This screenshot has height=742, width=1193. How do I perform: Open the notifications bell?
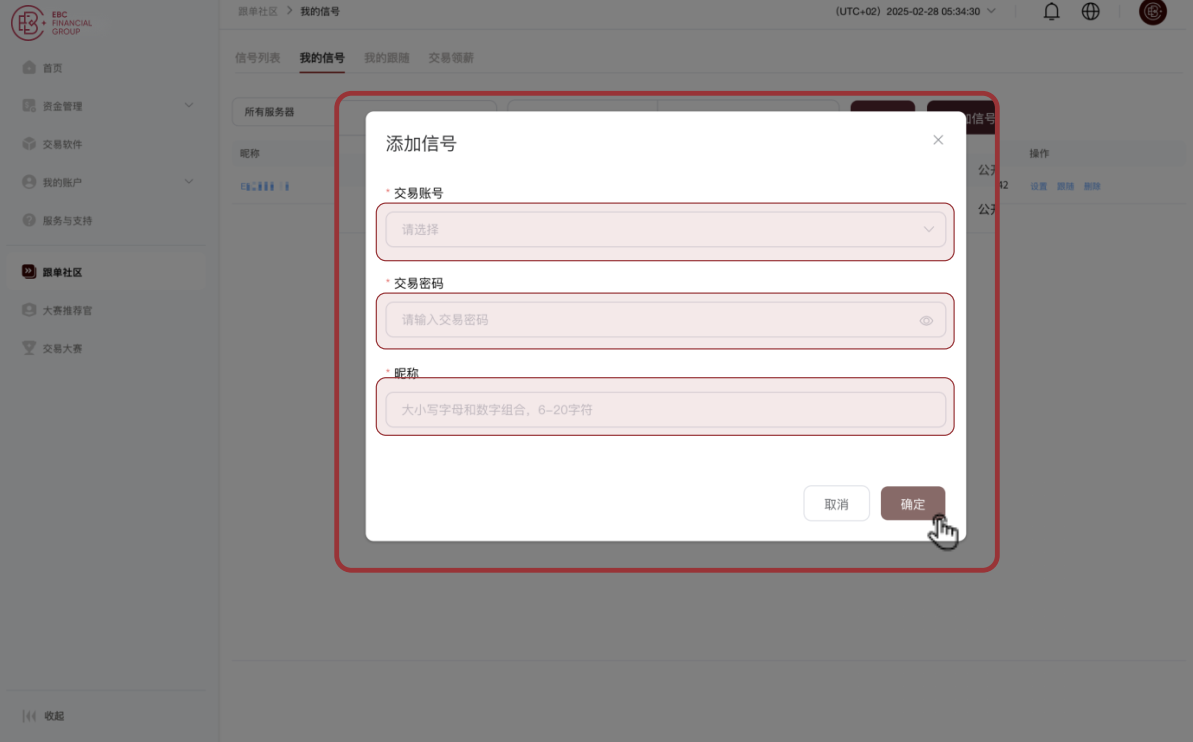click(x=1051, y=11)
